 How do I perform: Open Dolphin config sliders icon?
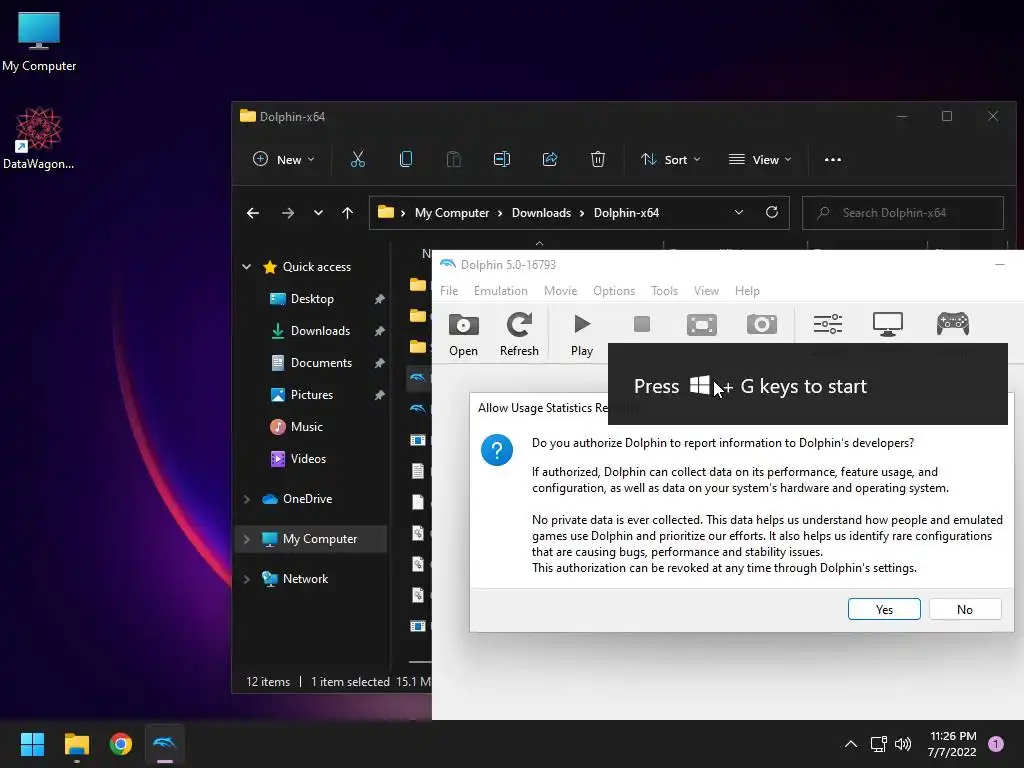pos(827,324)
